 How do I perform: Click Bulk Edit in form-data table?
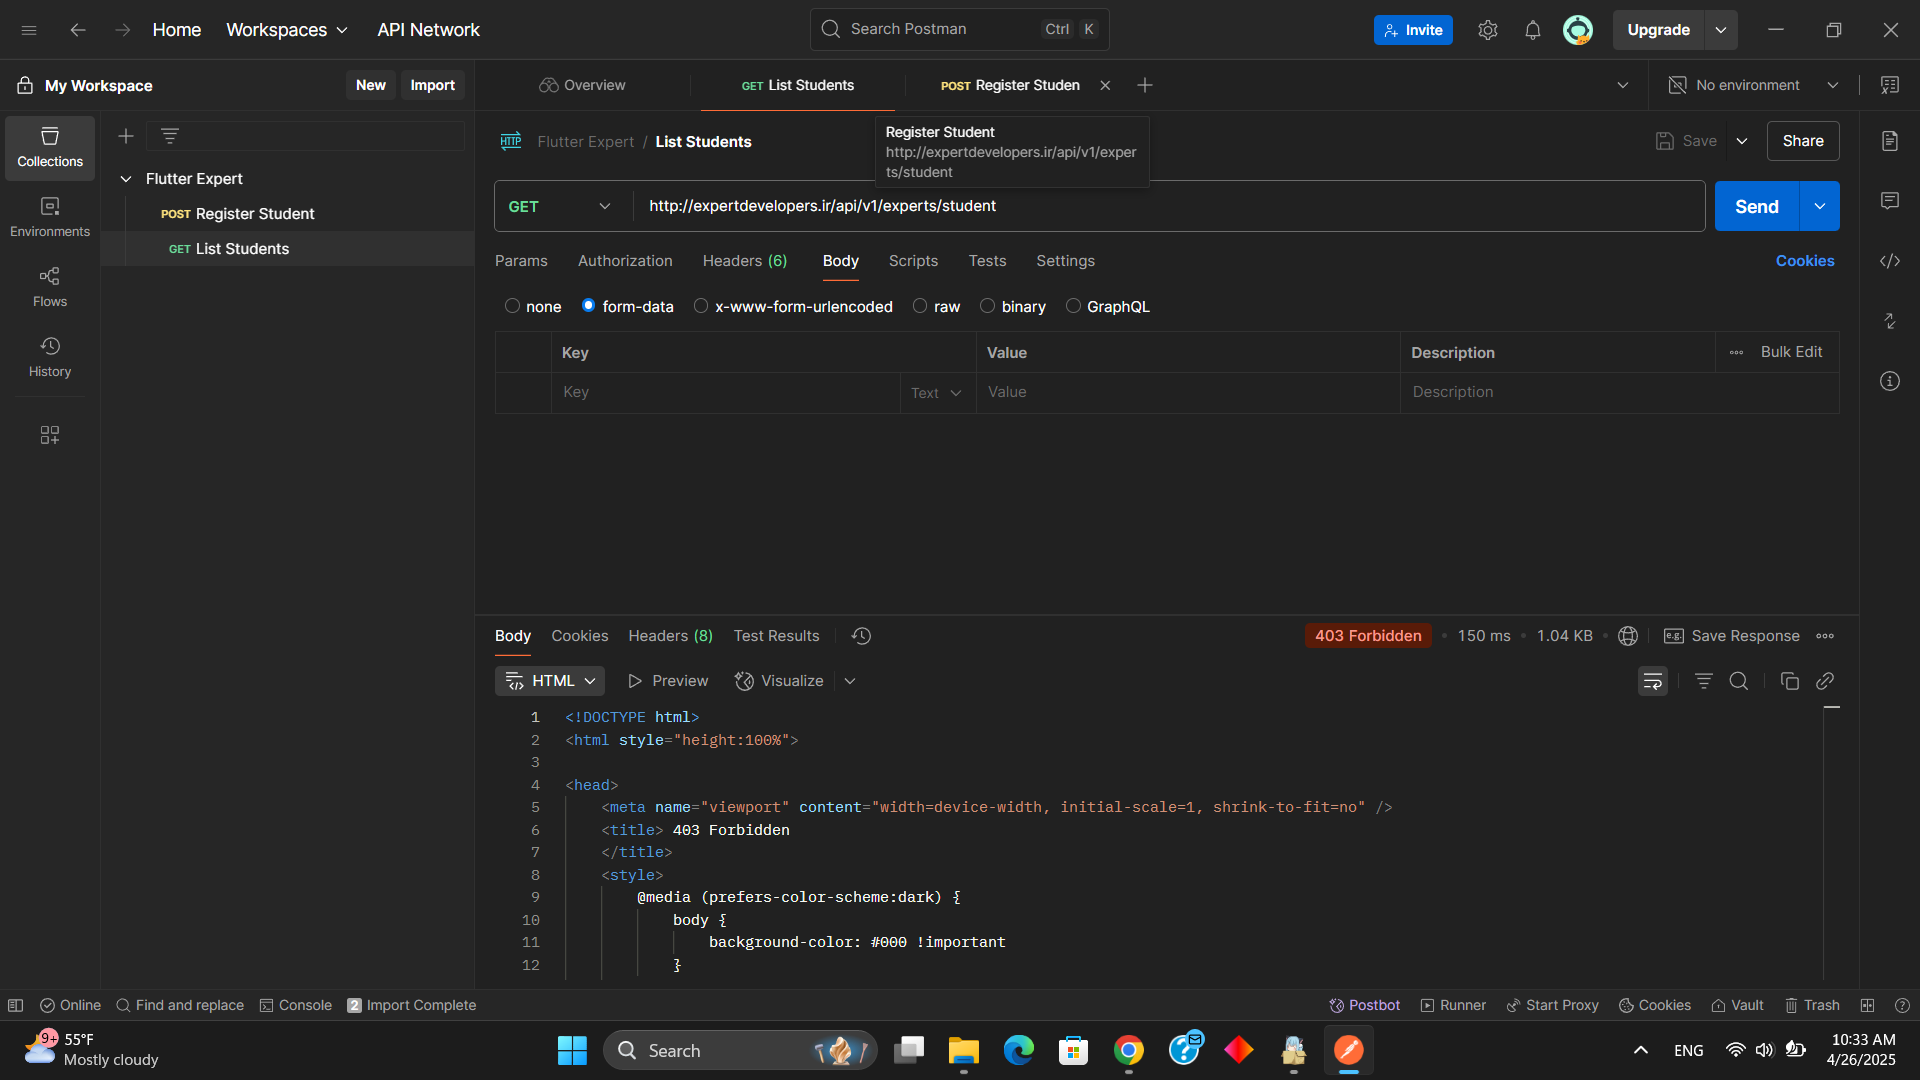(x=1791, y=352)
